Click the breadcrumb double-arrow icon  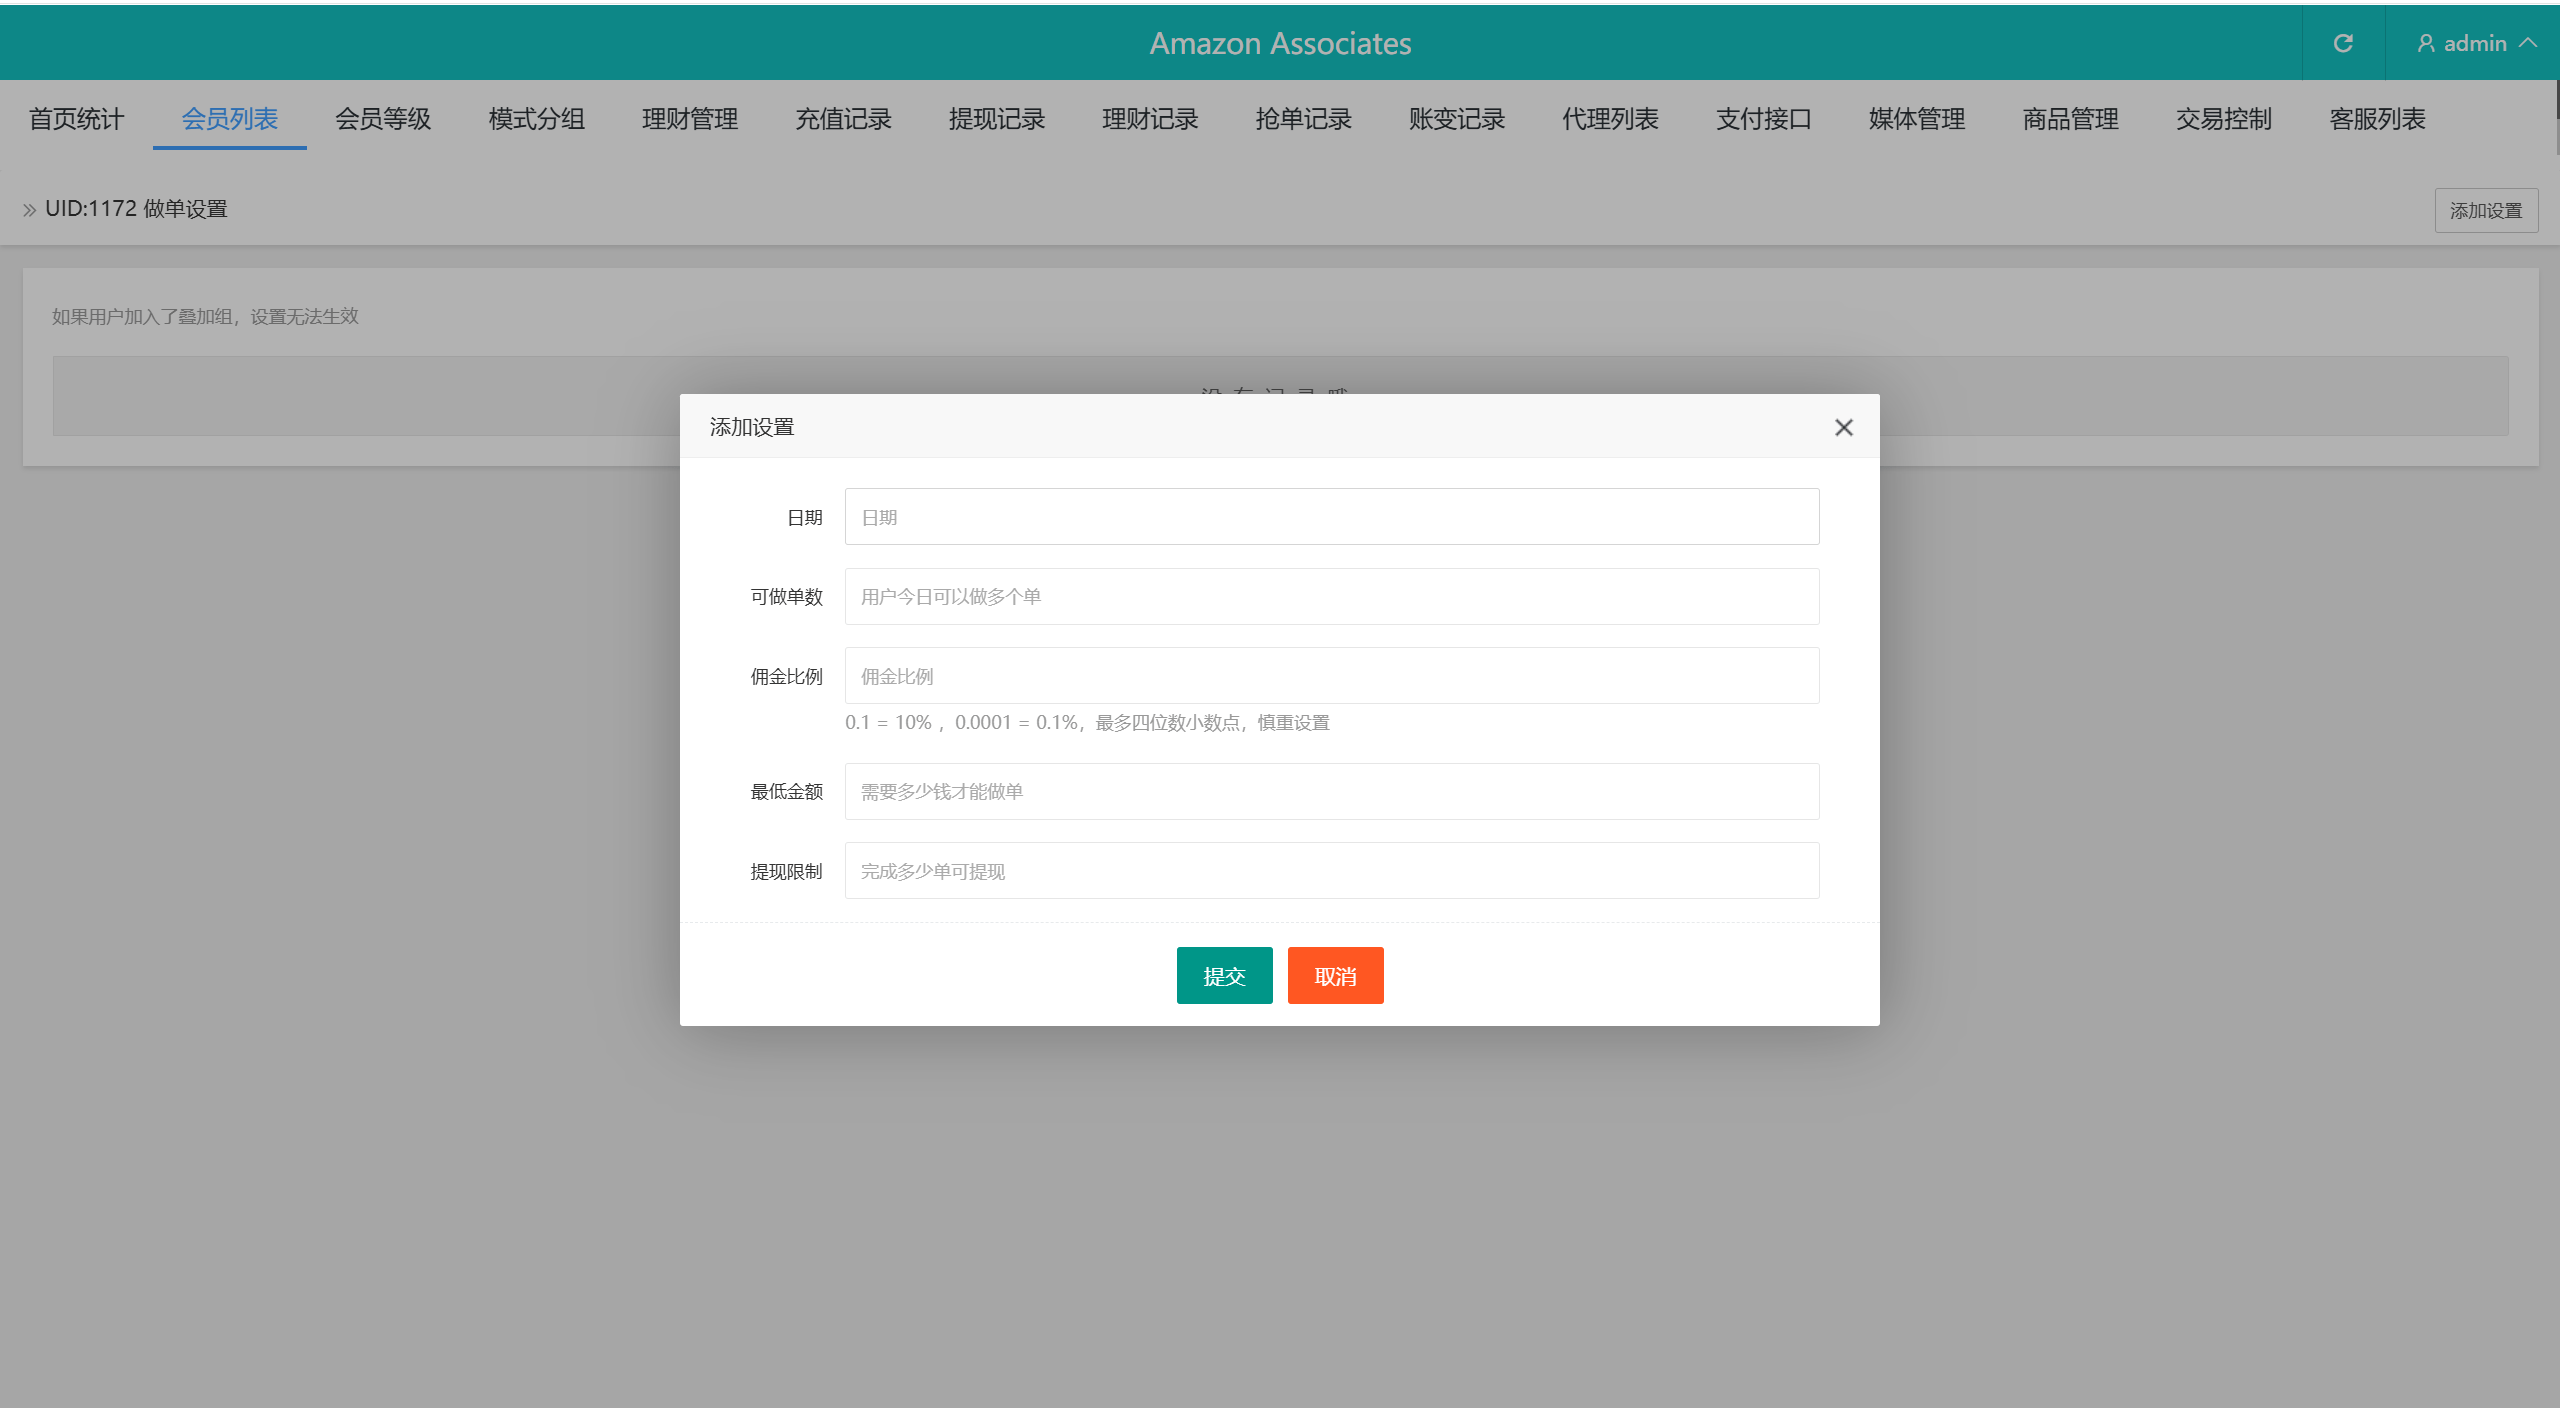coord(29,210)
